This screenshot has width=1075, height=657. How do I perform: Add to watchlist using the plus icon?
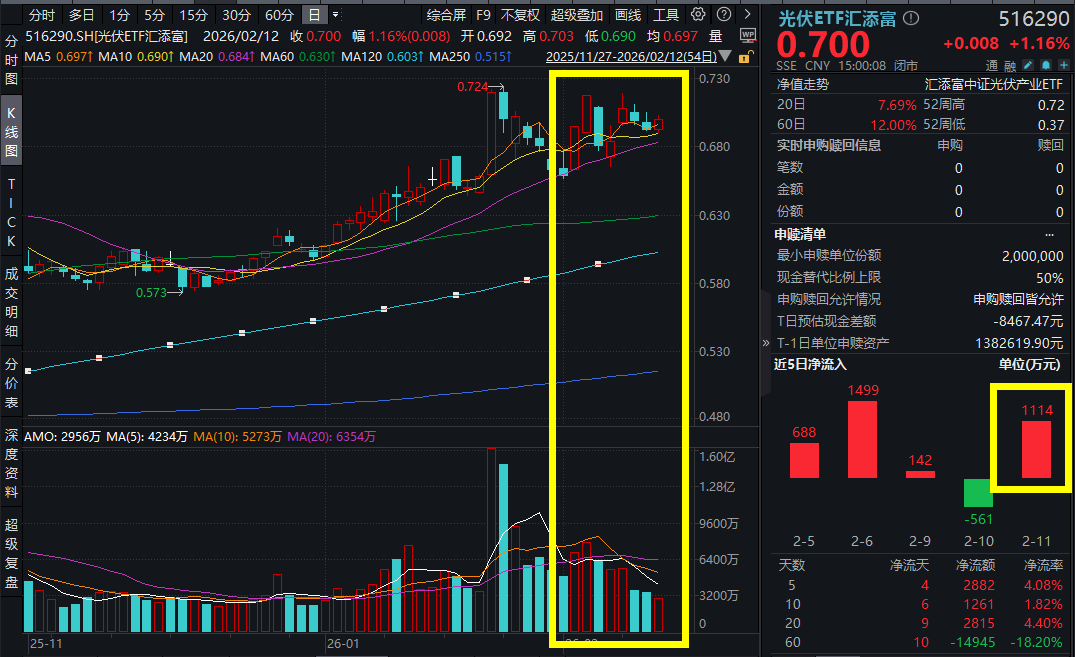1065,63
